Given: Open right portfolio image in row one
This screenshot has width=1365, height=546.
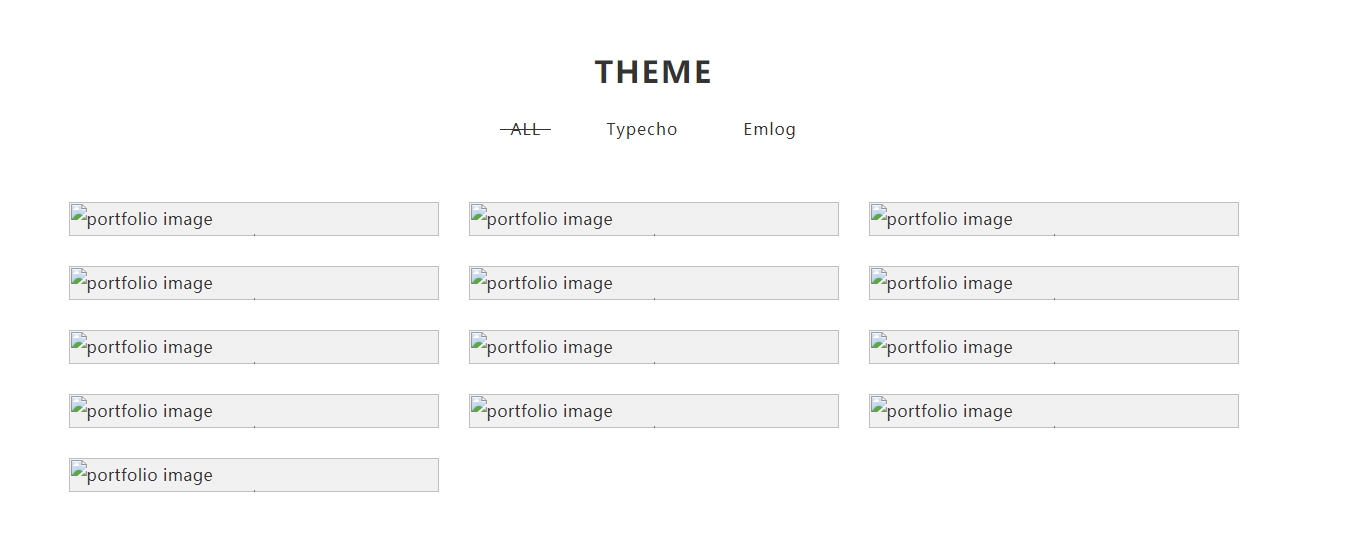Looking at the screenshot, I should pos(1054,219).
